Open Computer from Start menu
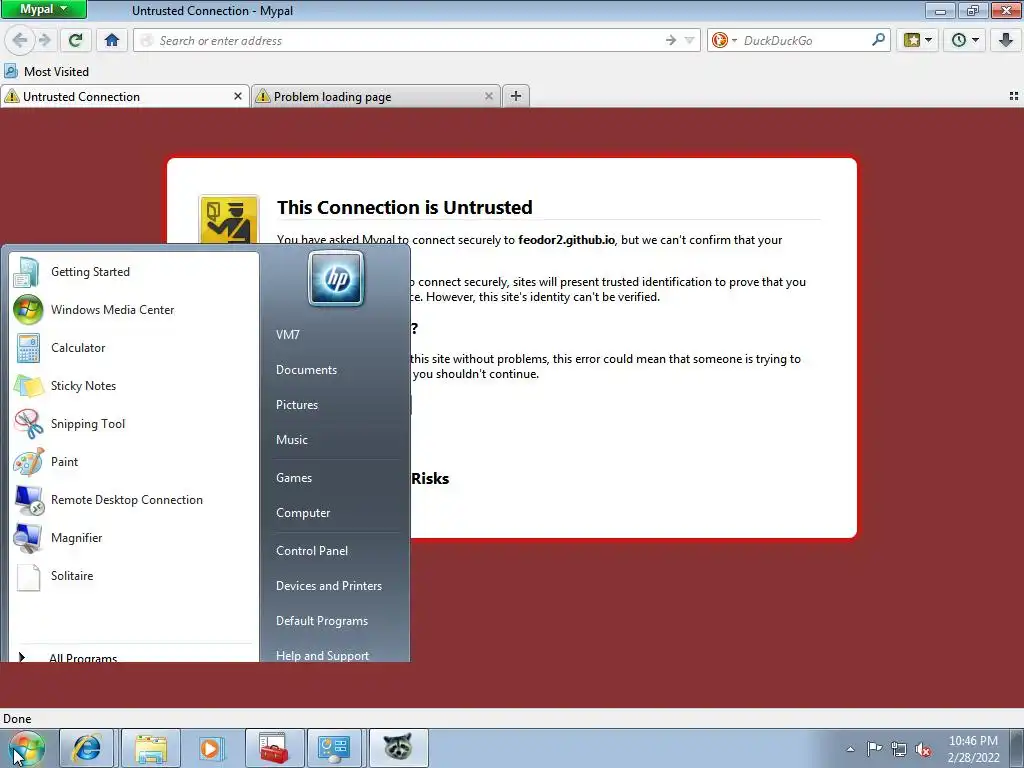This screenshot has width=1024, height=768. click(334, 513)
